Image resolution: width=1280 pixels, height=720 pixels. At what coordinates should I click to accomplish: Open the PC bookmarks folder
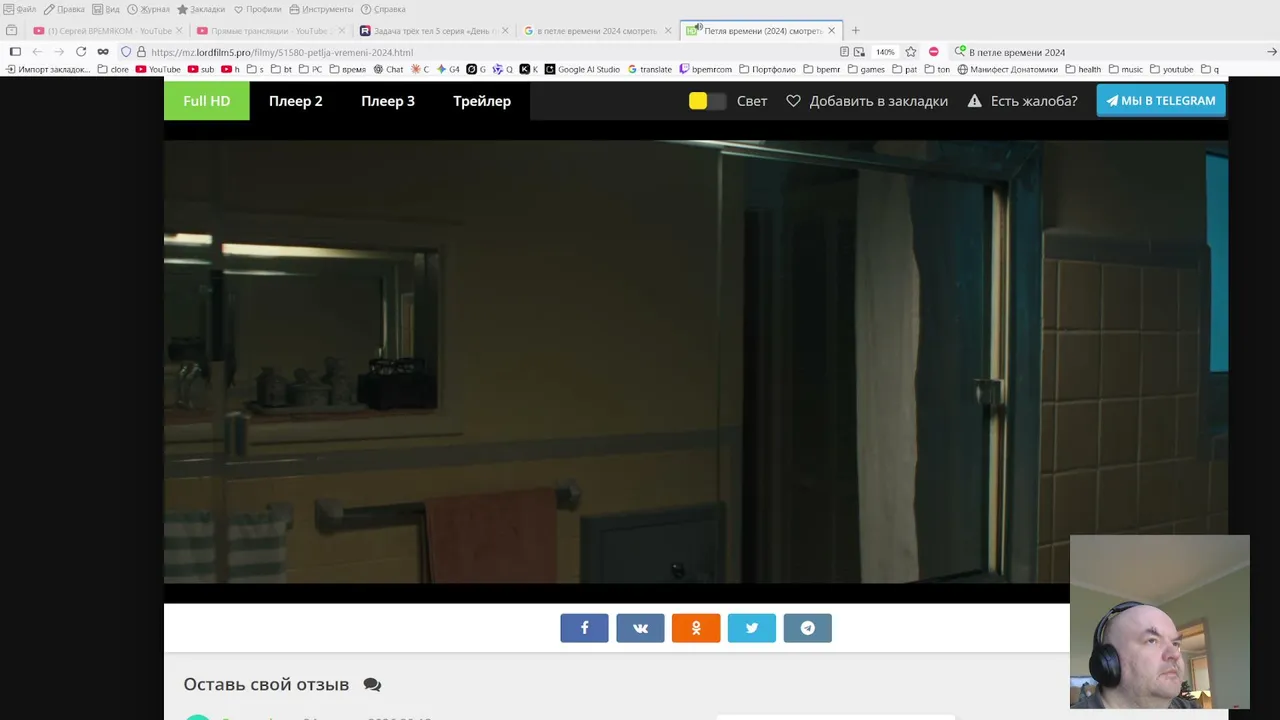click(310, 70)
